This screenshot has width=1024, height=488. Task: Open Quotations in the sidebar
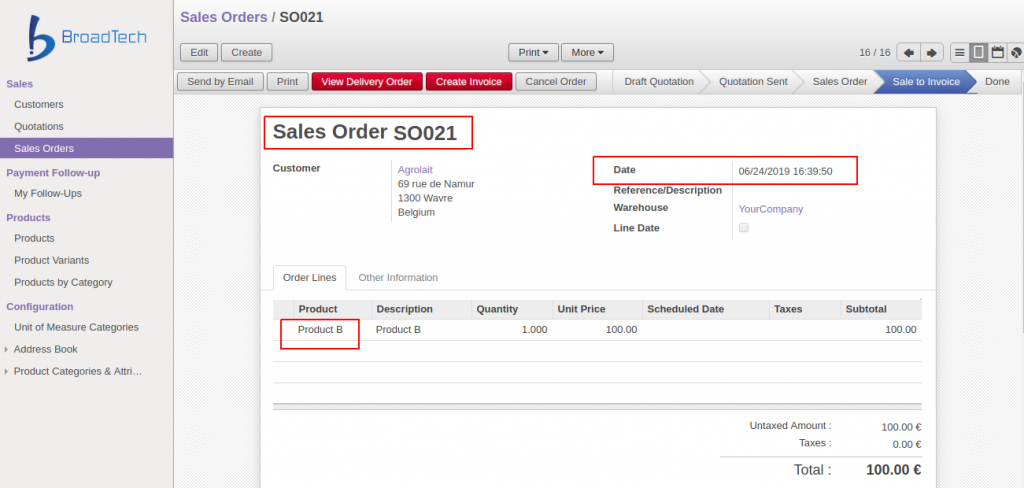39,126
